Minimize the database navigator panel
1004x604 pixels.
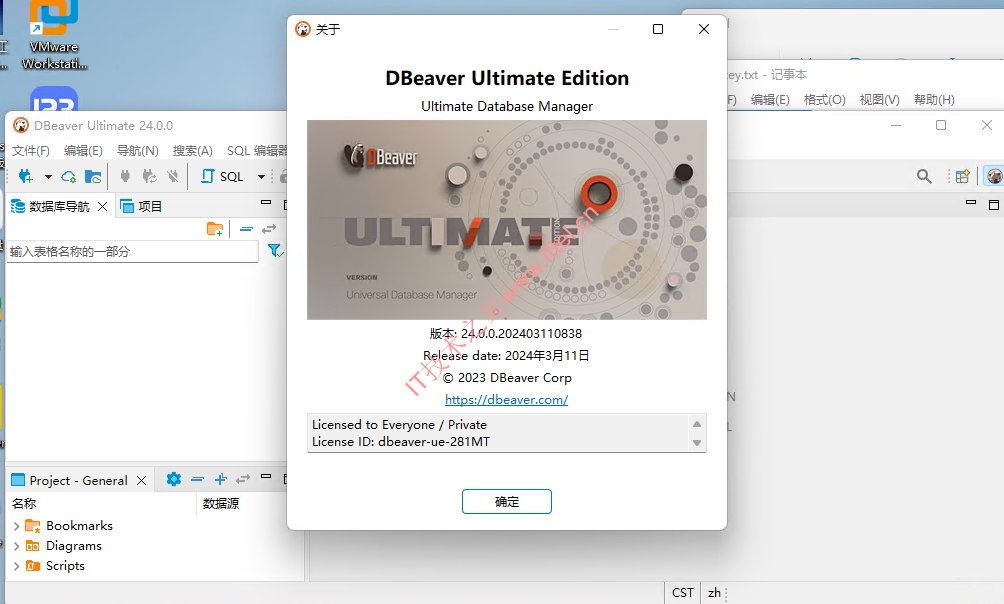tap(266, 202)
